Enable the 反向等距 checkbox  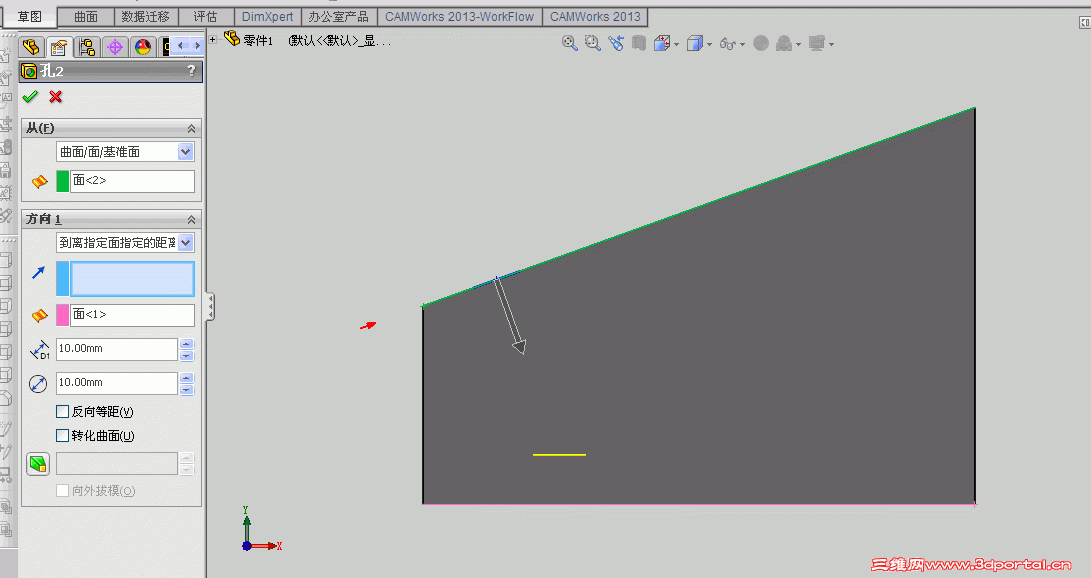coord(62,411)
